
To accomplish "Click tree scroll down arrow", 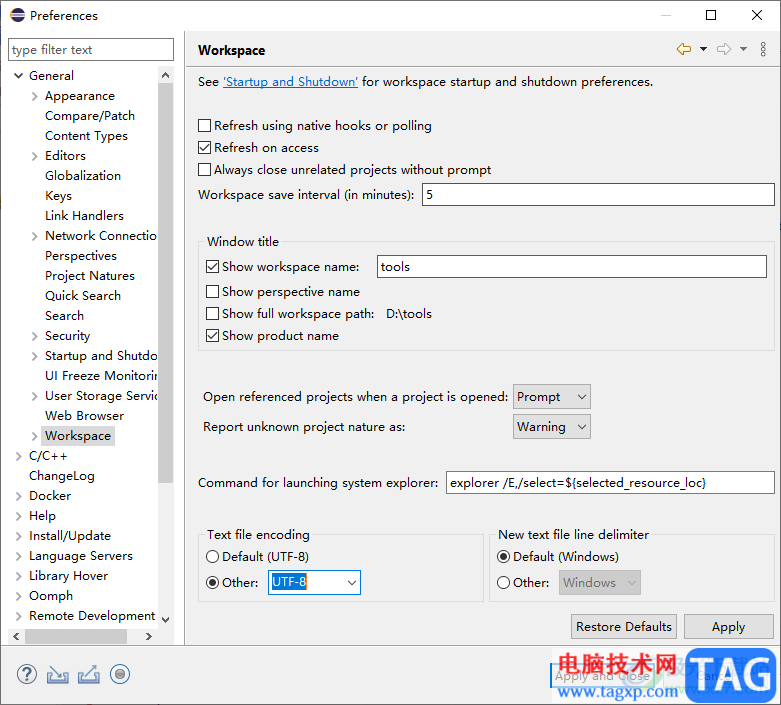I will (165, 619).
